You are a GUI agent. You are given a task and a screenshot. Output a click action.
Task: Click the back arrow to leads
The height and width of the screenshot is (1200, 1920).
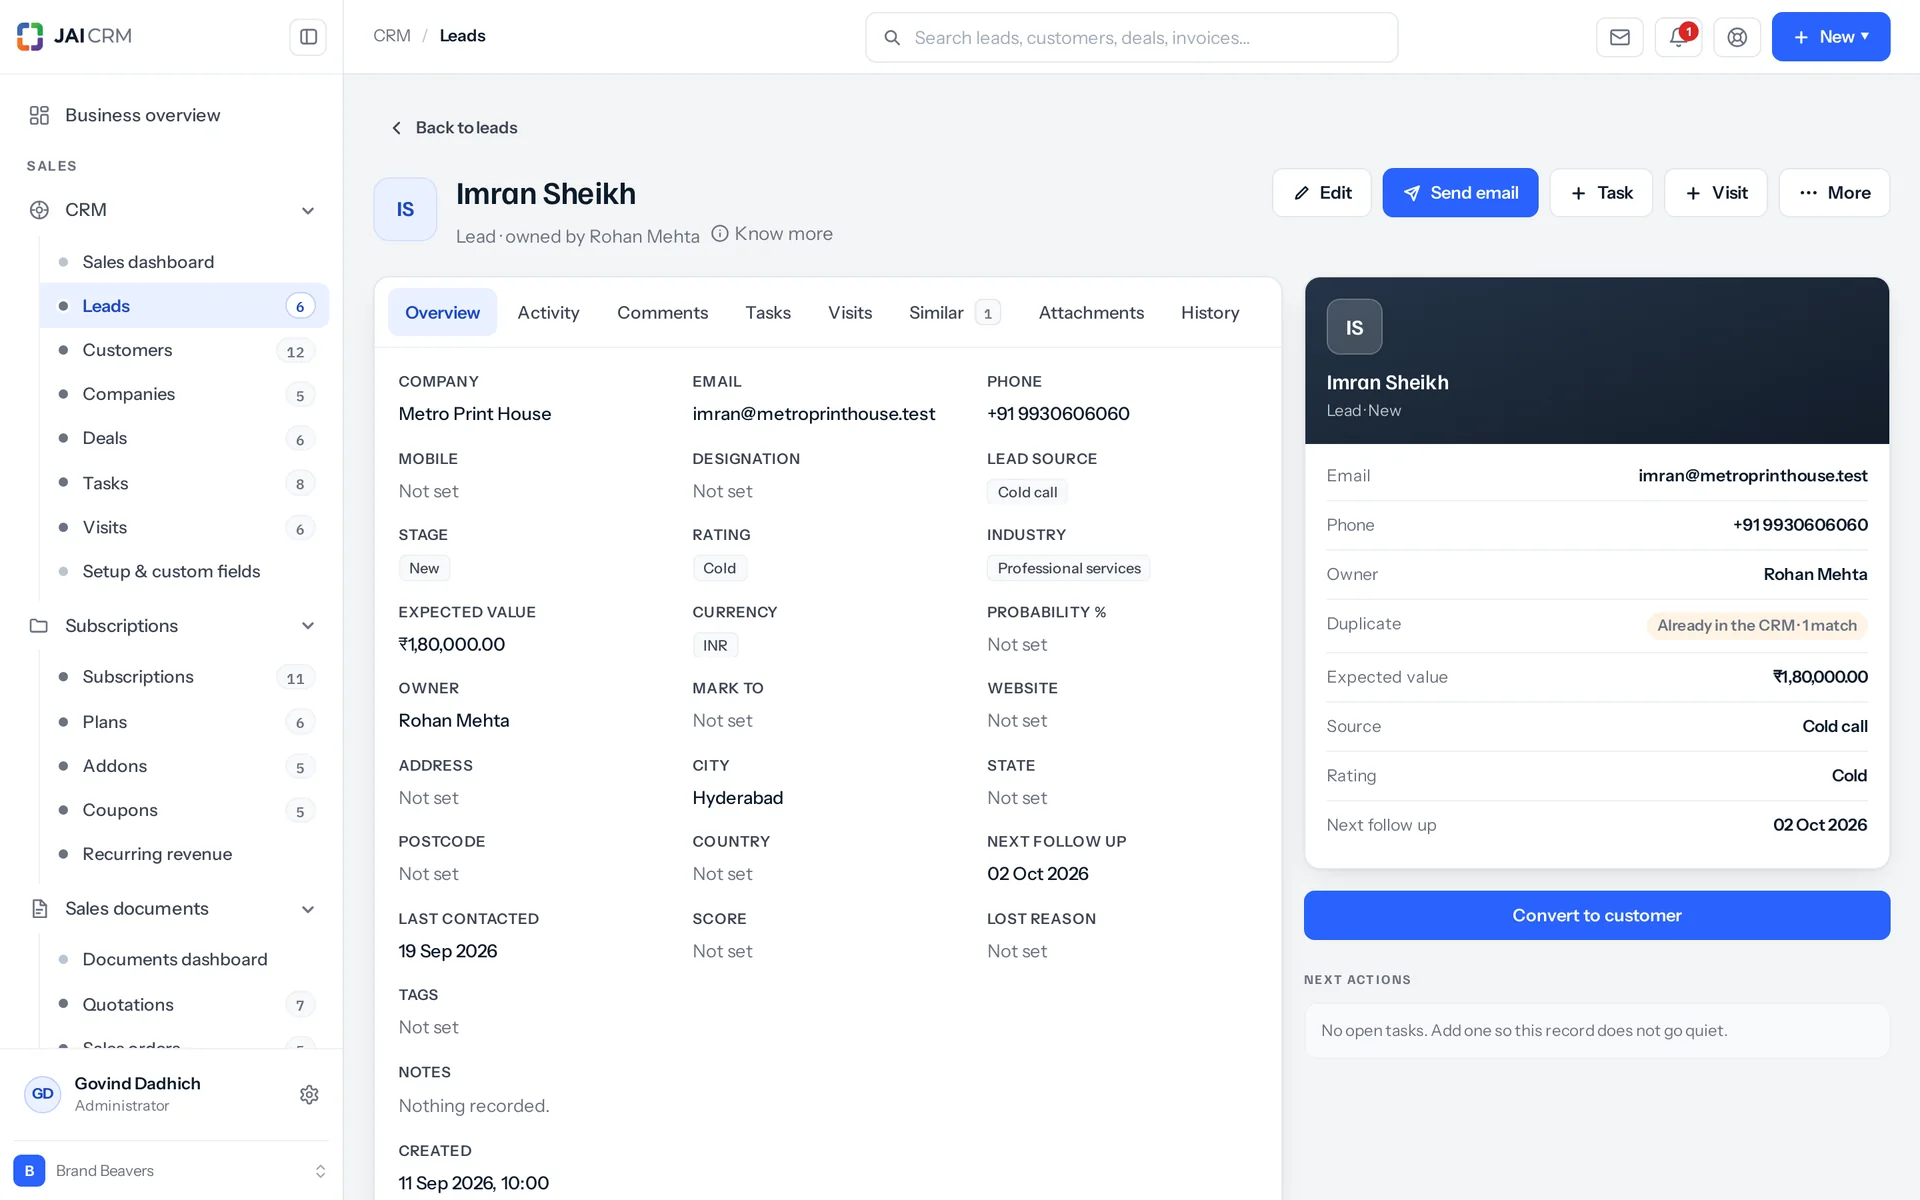coord(396,128)
